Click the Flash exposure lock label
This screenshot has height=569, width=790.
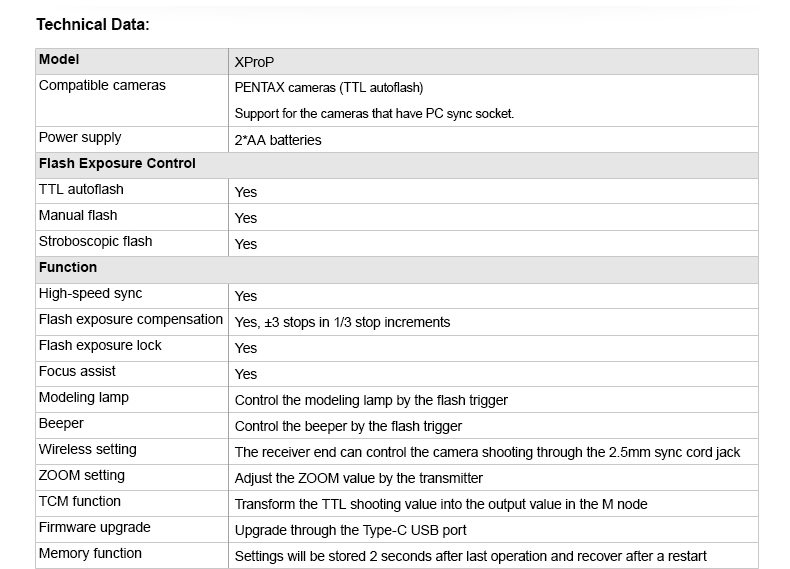tap(100, 346)
